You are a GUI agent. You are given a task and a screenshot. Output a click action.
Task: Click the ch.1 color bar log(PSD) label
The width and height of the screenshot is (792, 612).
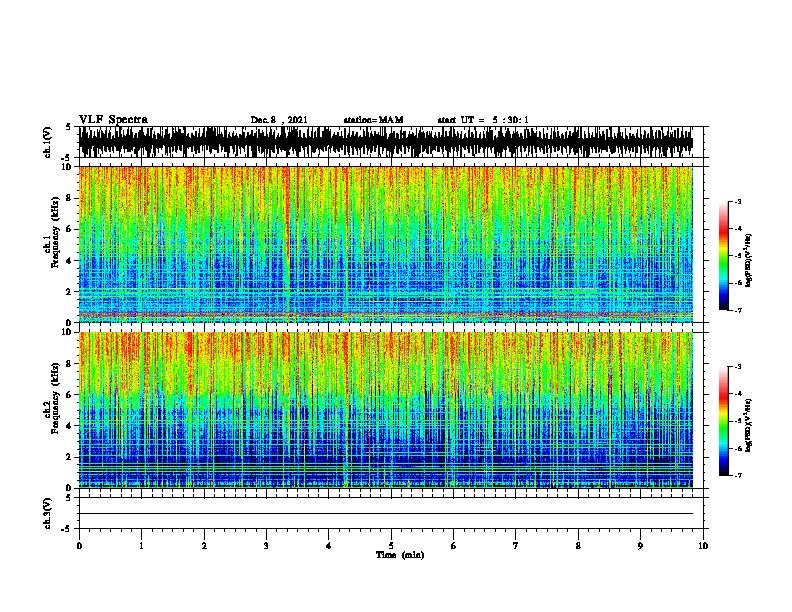point(748,260)
